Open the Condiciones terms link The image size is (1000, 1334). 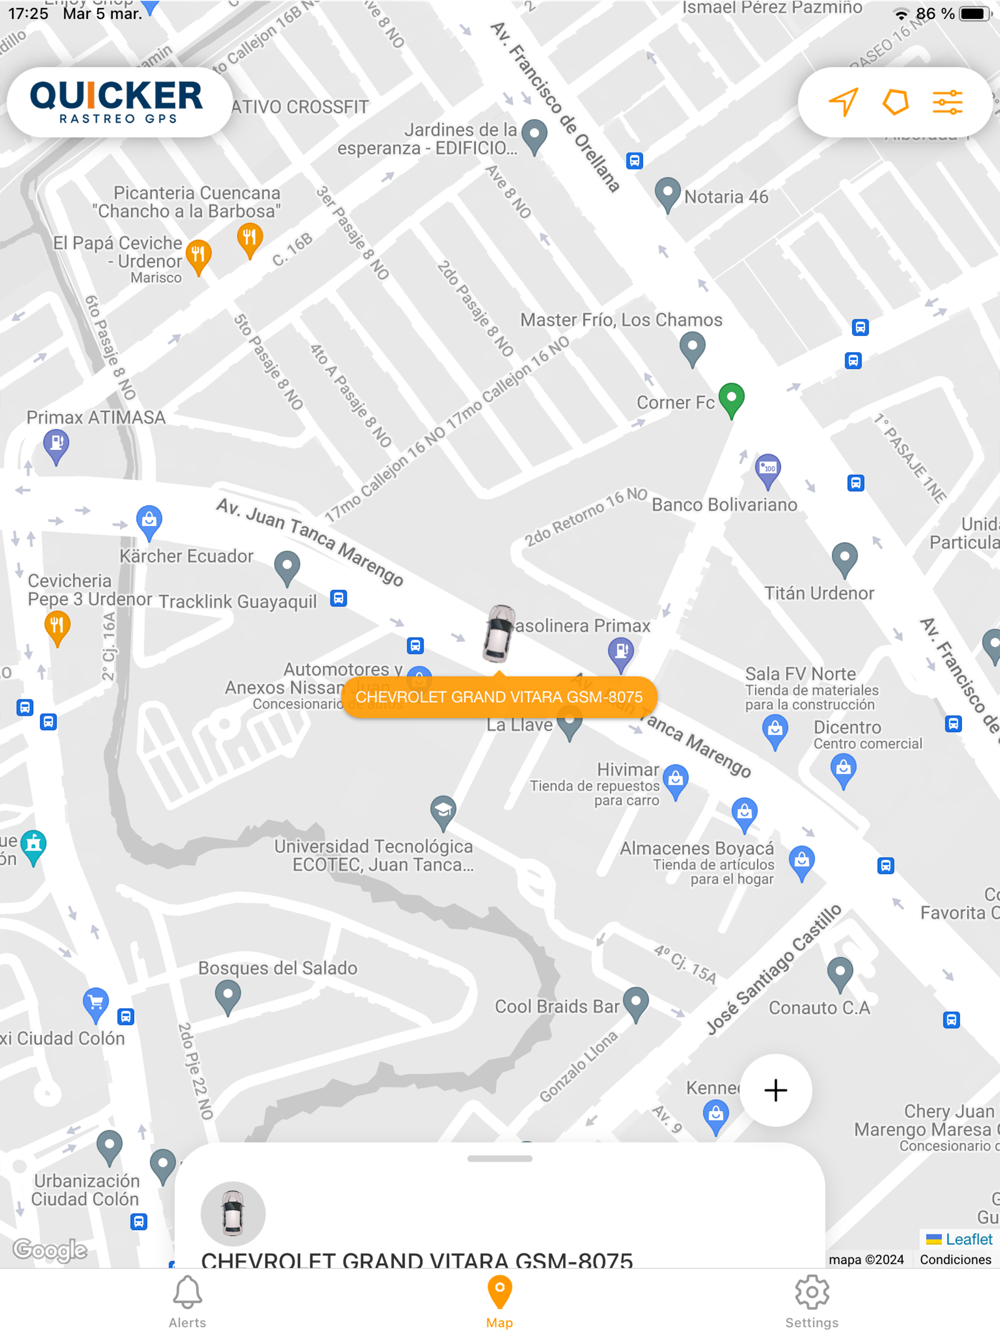point(956,1260)
